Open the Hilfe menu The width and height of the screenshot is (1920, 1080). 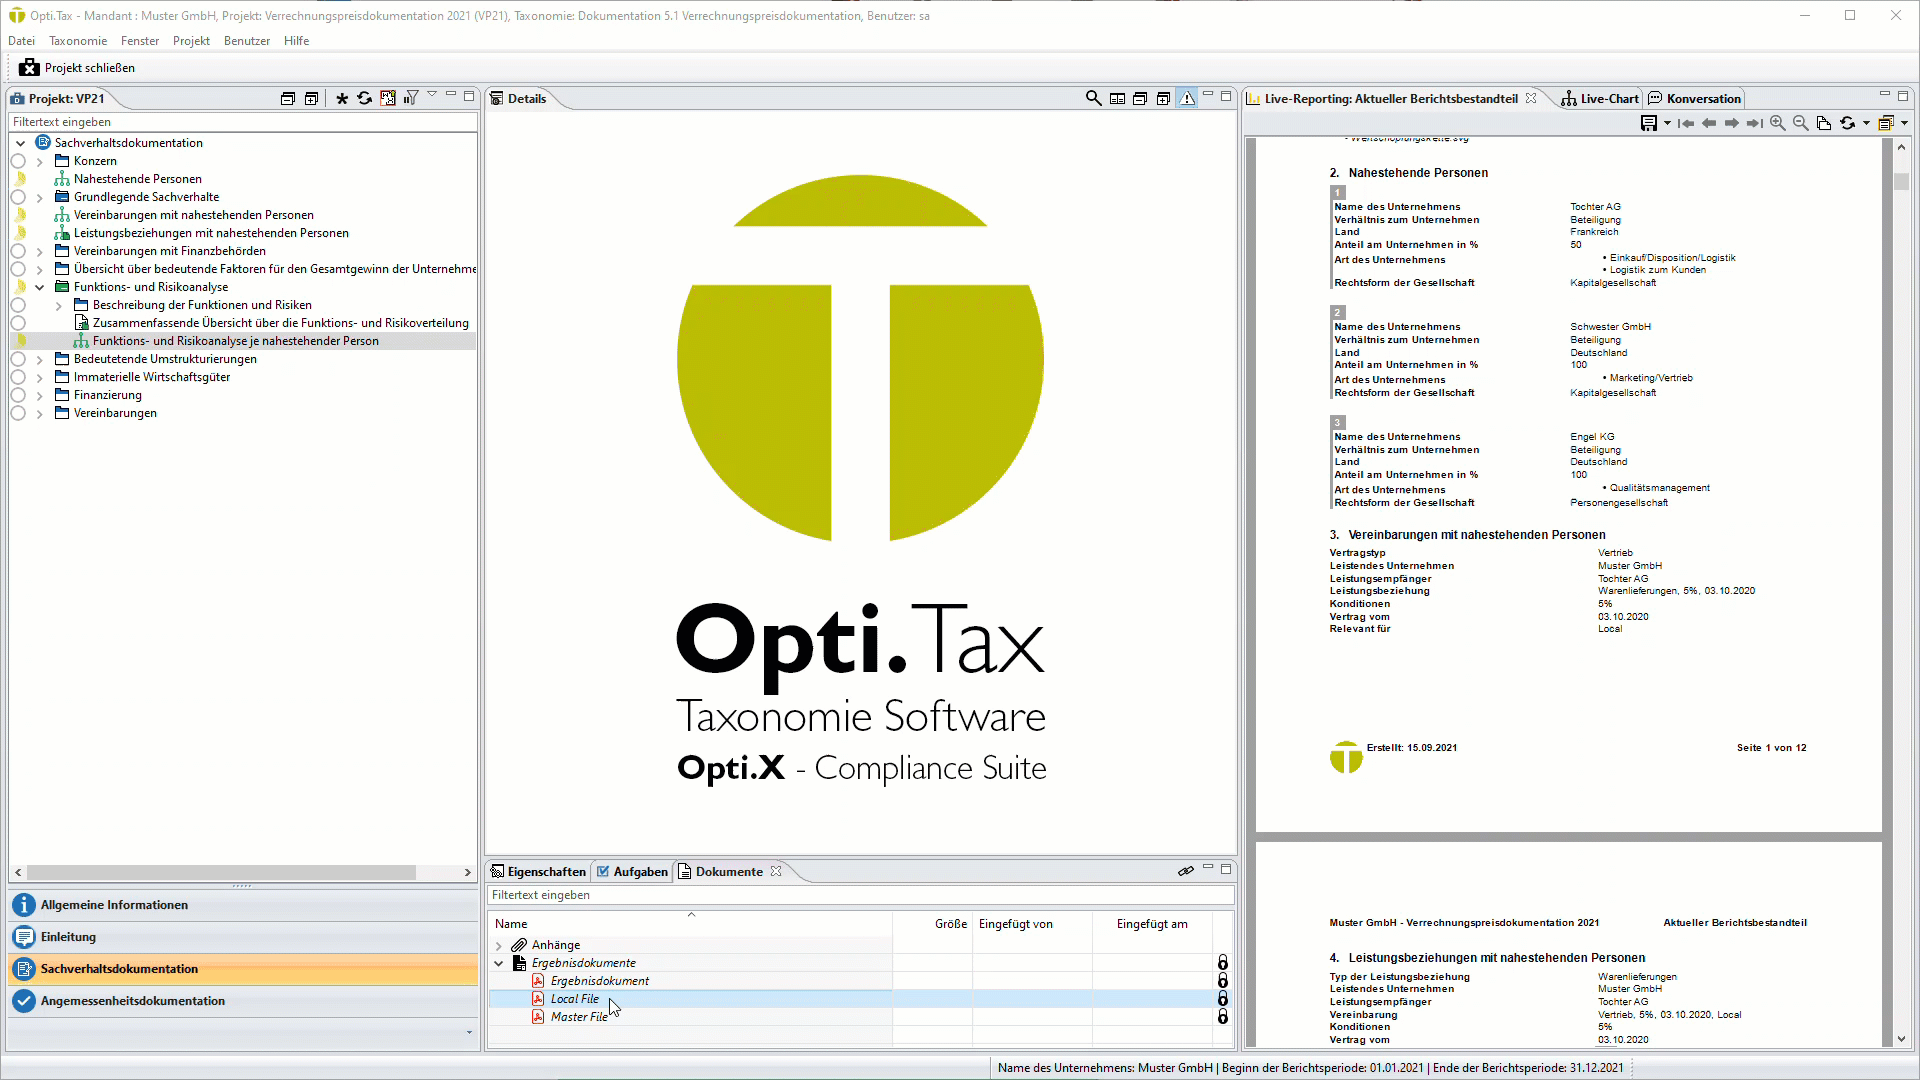click(x=296, y=41)
